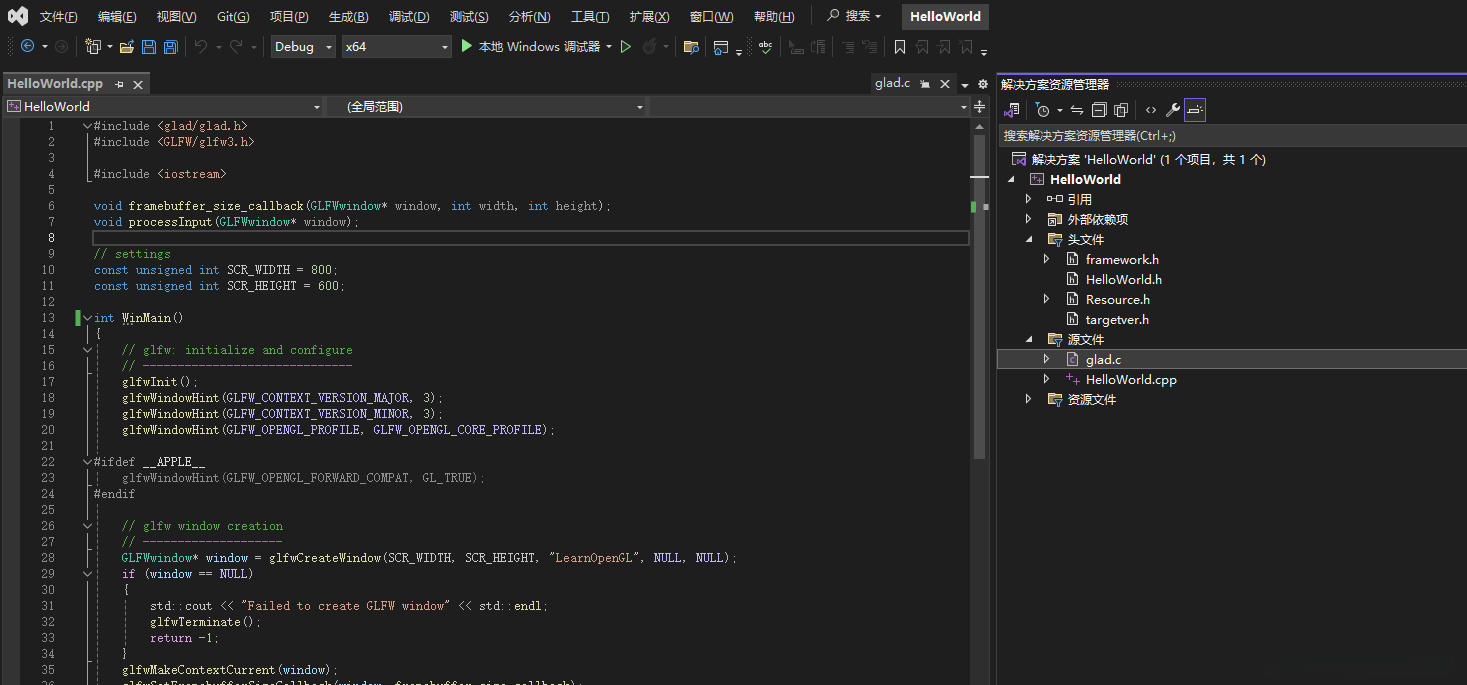Select HelloWorld.cpp in Solution Explorer
The width and height of the screenshot is (1467, 685).
coord(1130,379)
